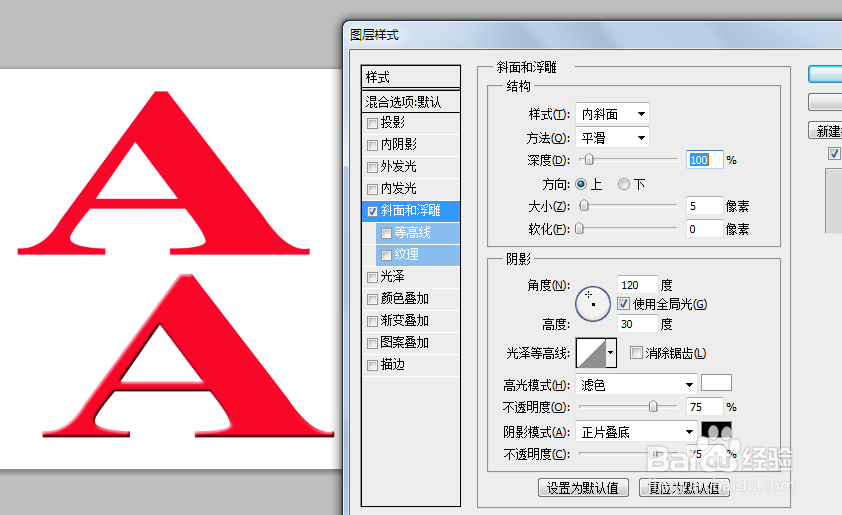The image size is (842, 515).
Task: Enable the 渐变叠加 checkbox
Action: tap(372, 322)
